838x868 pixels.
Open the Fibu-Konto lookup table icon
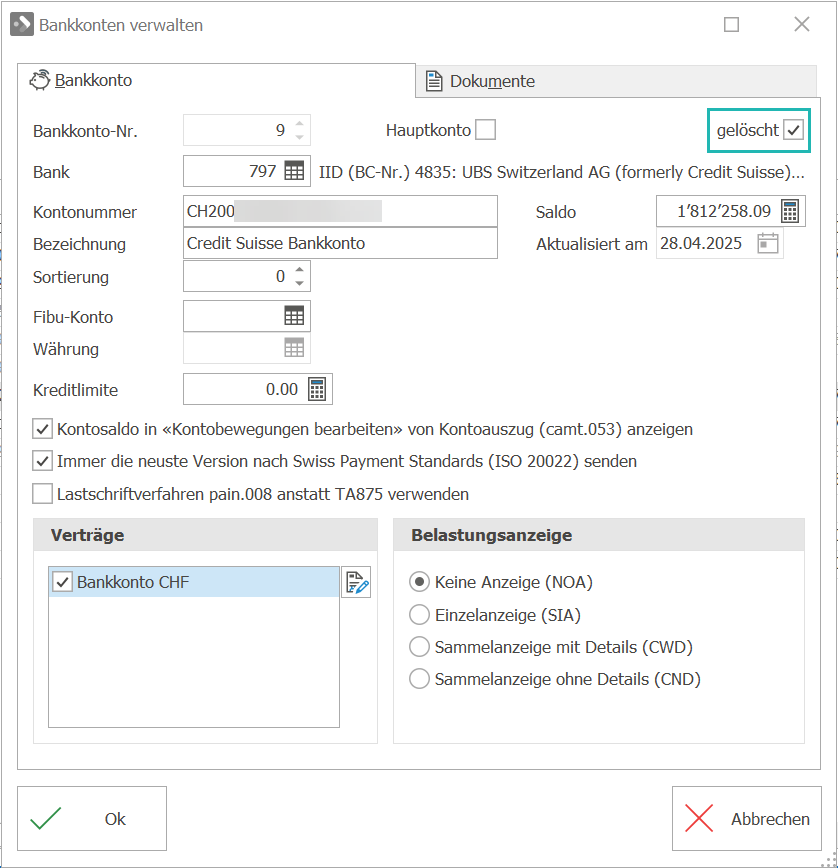(294, 316)
